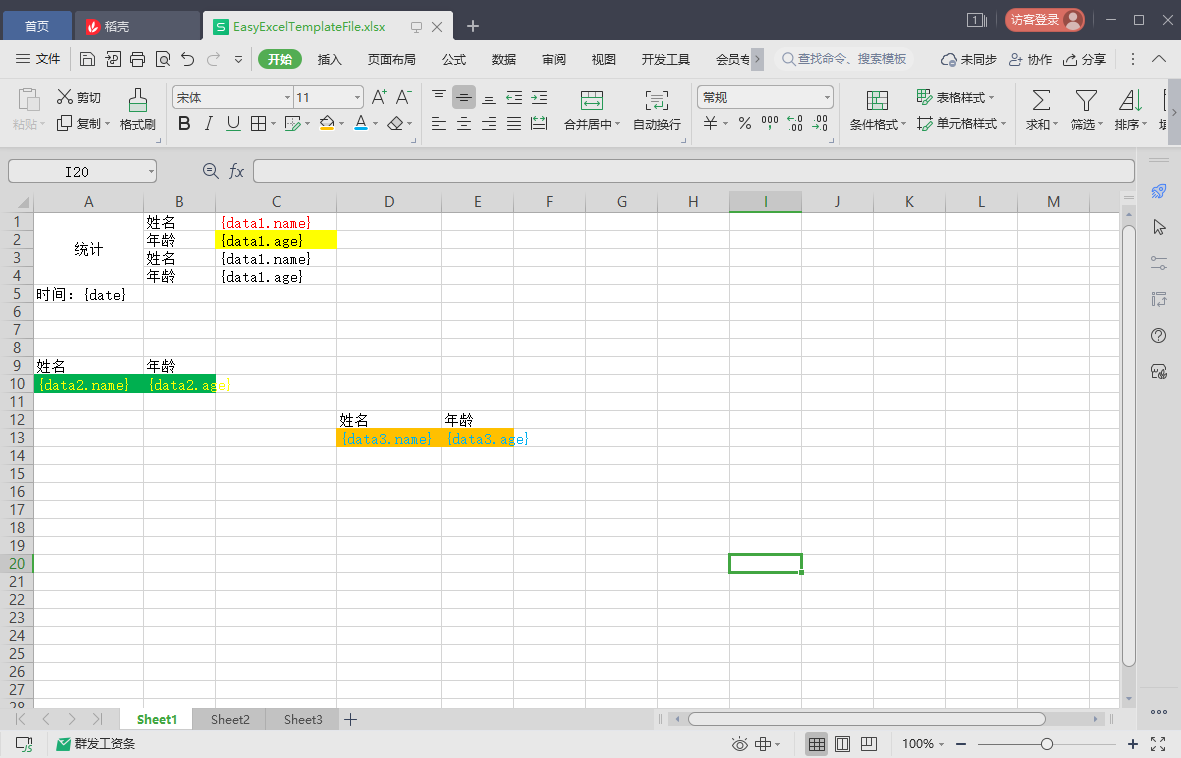
Task: Select the font color swatch
Action: pyautogui.click(x=361, y=122)
